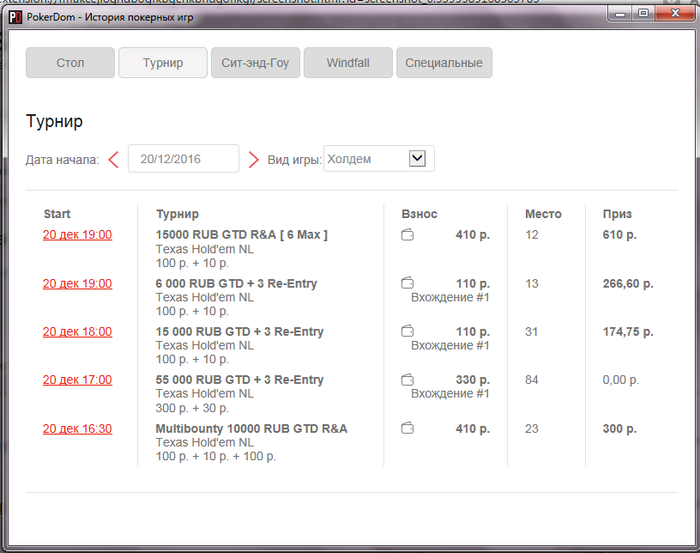Switch to the Турнир tab
Image resolution: width=700 pixels, height=553 pixels.
click(163, 63)
